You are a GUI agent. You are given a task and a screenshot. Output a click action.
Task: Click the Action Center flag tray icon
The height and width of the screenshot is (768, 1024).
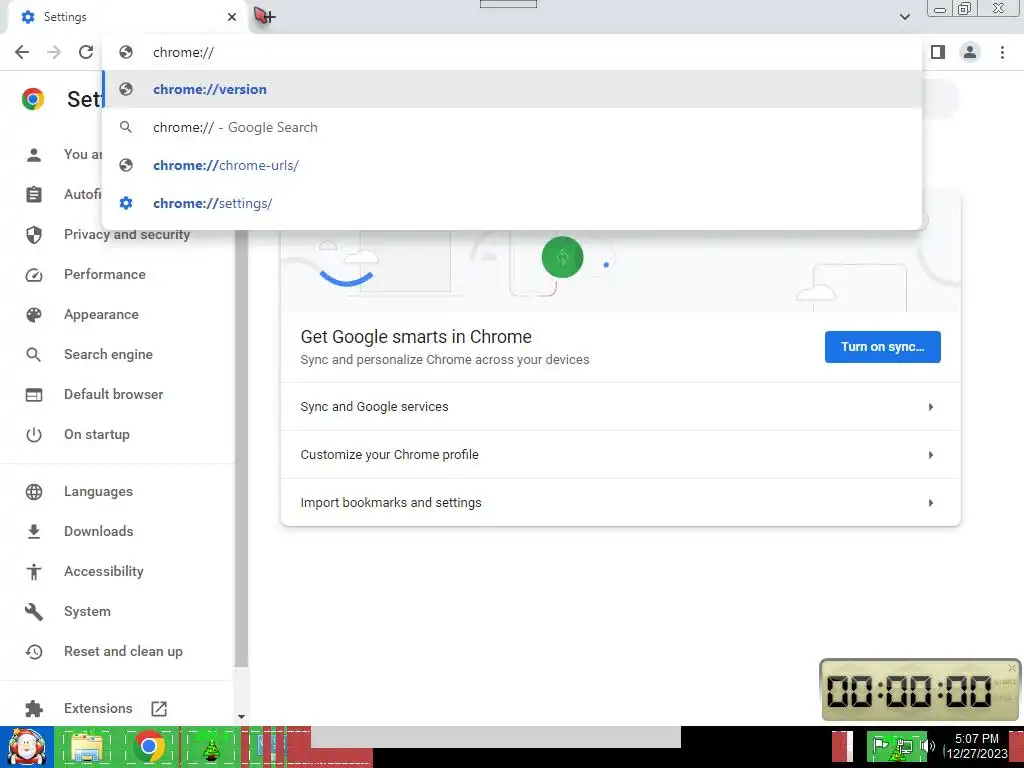tap(880, 744)
